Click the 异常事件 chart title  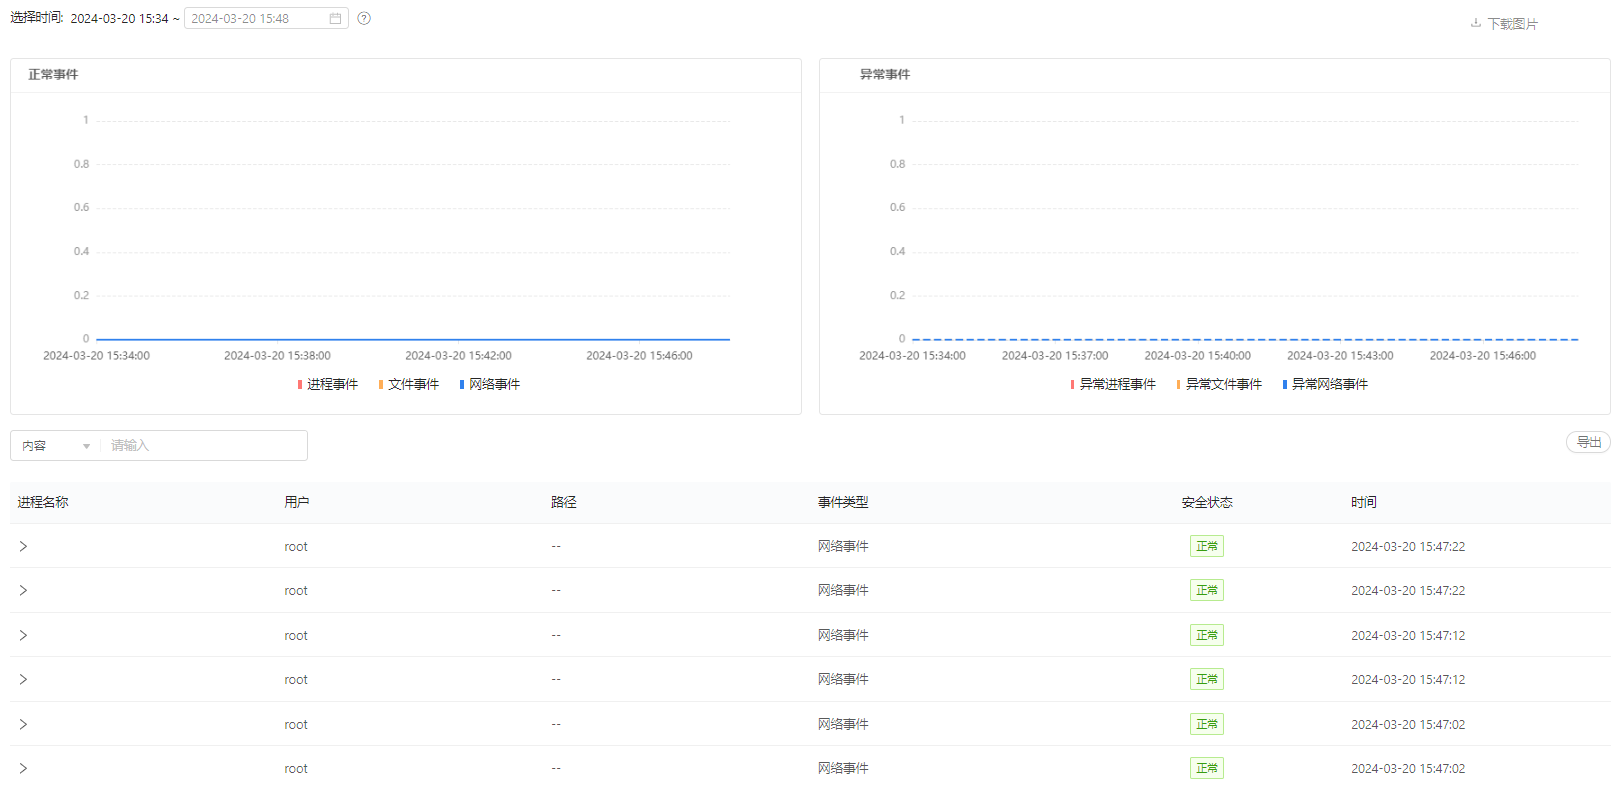(885, 74)
